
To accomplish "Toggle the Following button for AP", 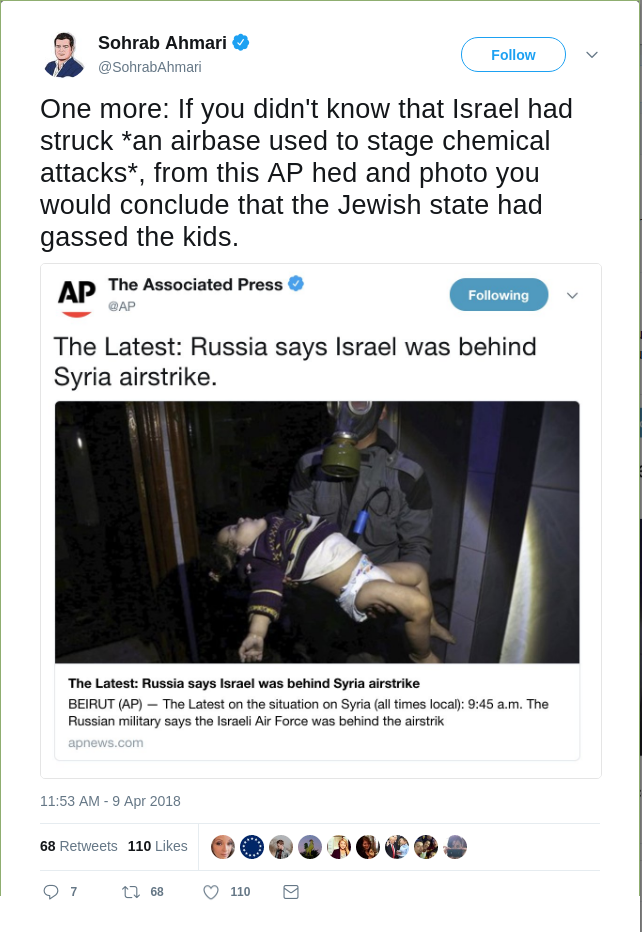I will 499,295.
